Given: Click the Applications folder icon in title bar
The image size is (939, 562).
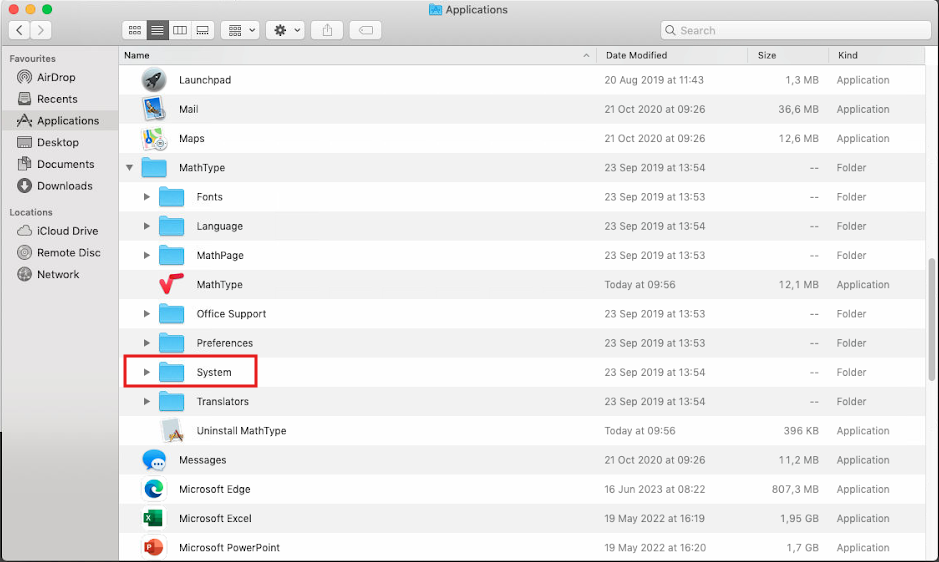Looking at the screenshot, I should (435, 10).
